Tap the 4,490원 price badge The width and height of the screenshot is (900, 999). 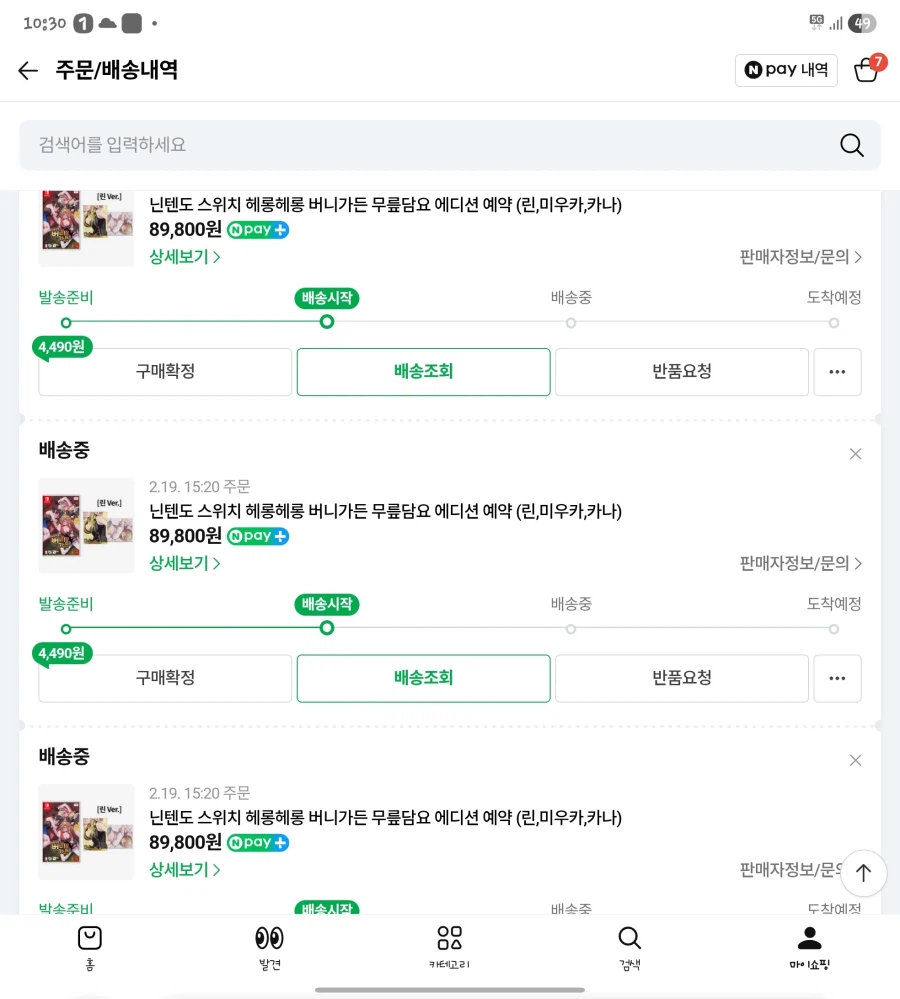62,347
